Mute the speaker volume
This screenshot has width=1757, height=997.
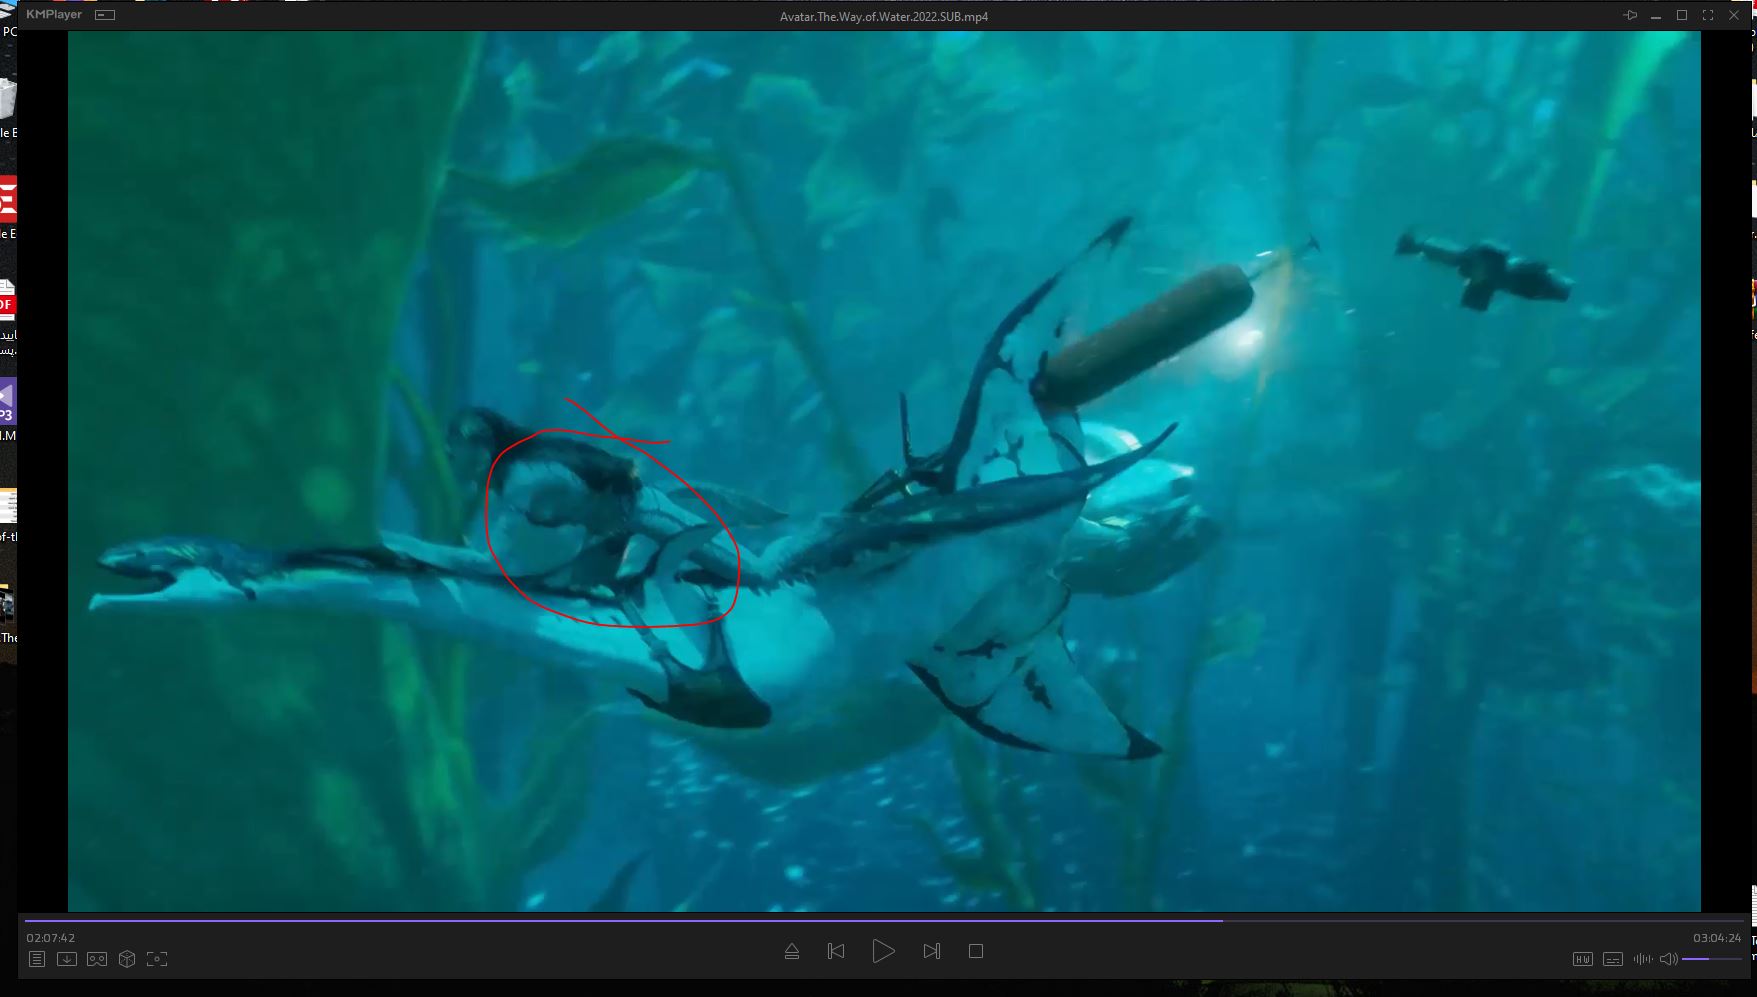pyautogui.click(x=1667, y=959)
